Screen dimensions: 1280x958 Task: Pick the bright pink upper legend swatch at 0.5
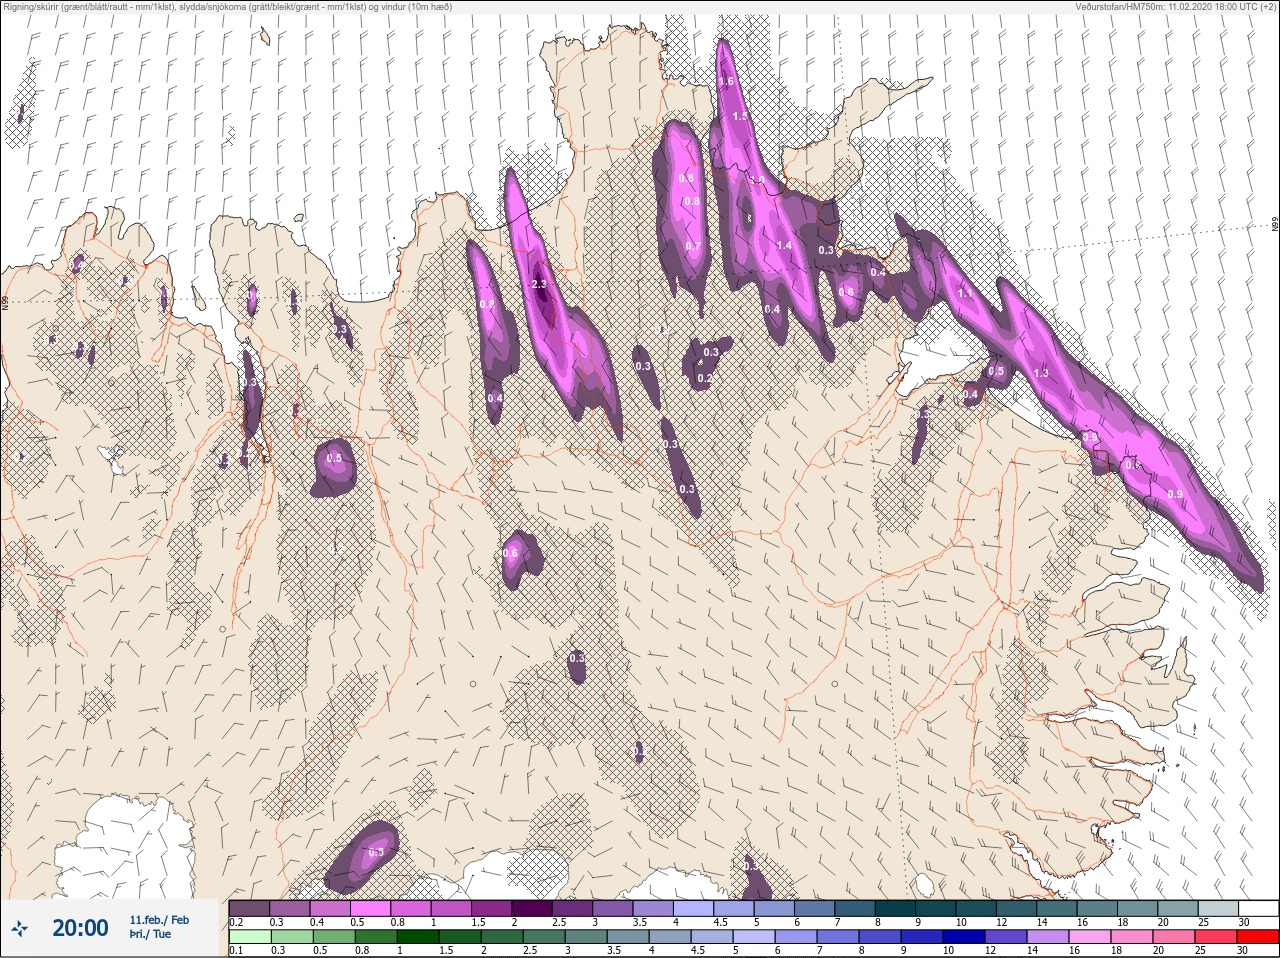pos(370,908)
